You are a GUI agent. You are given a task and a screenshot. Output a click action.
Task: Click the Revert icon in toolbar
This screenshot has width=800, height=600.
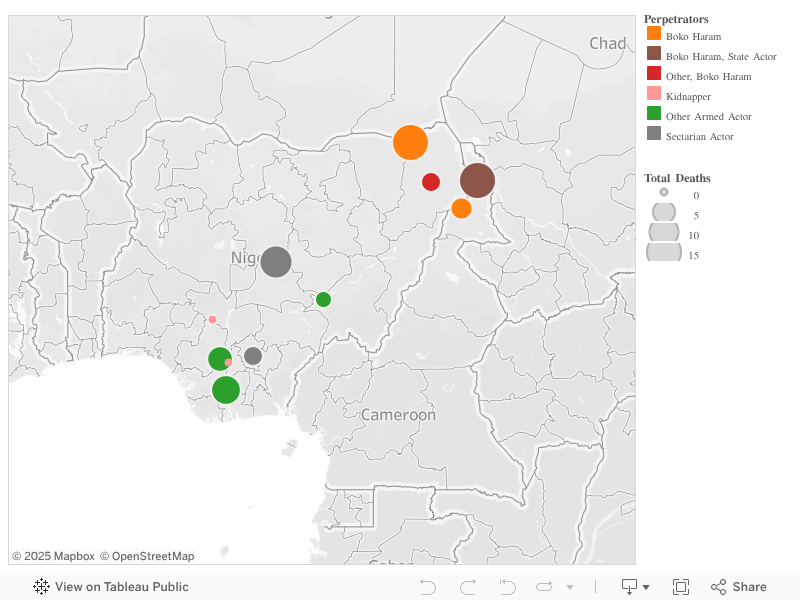pyautogui.click(x=507, y=587)
